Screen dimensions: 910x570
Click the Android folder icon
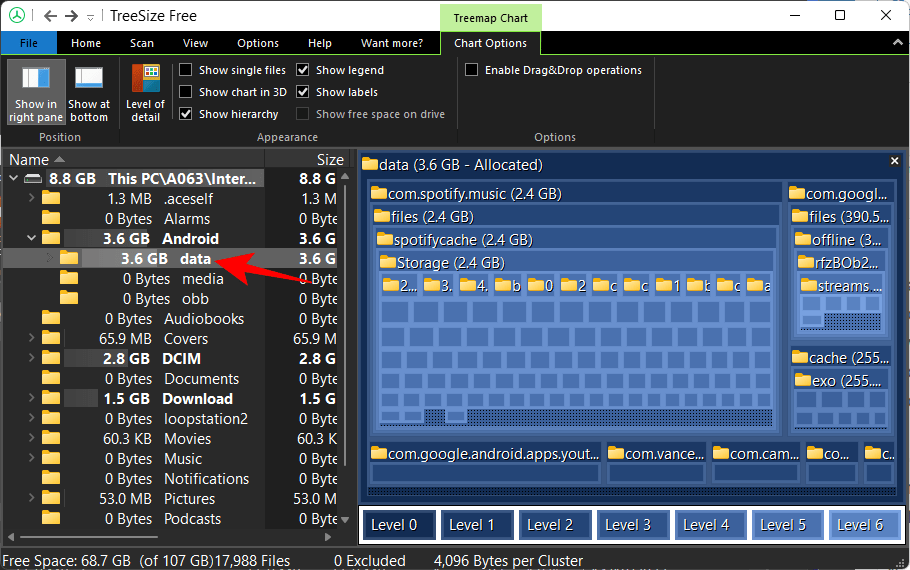(x=51, y=238)
